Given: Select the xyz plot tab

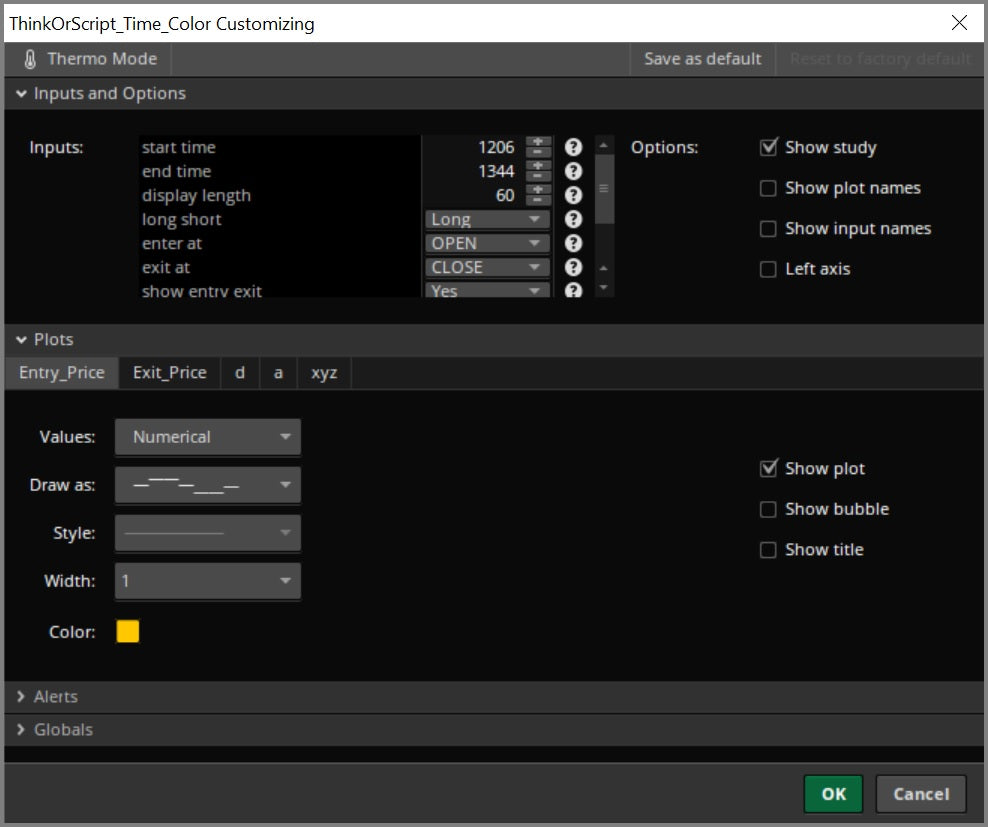Looking at the screenshot, I should click(324, 372).
